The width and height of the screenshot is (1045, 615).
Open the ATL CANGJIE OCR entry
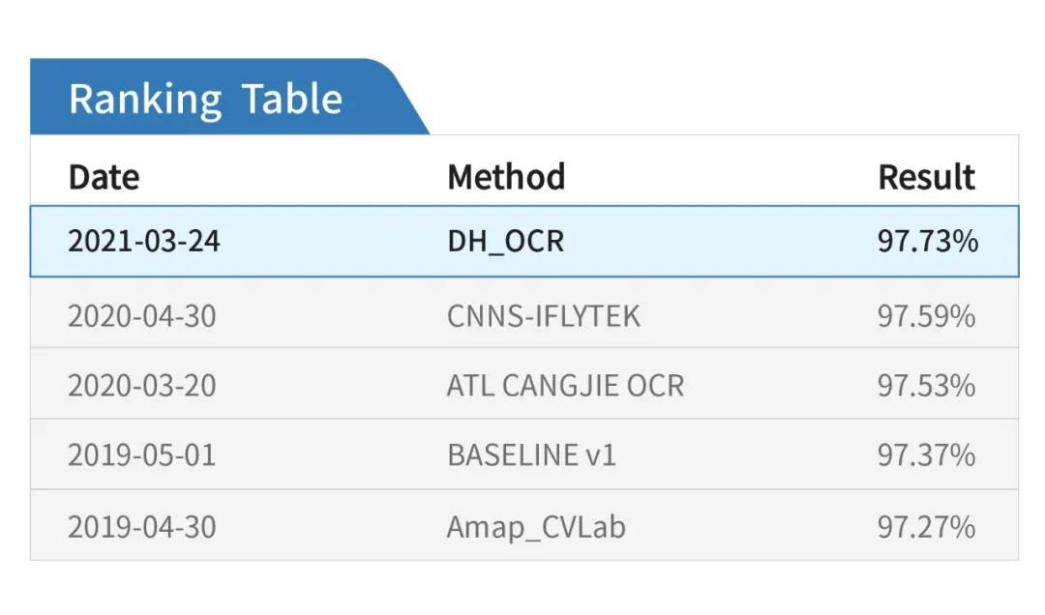565,385
